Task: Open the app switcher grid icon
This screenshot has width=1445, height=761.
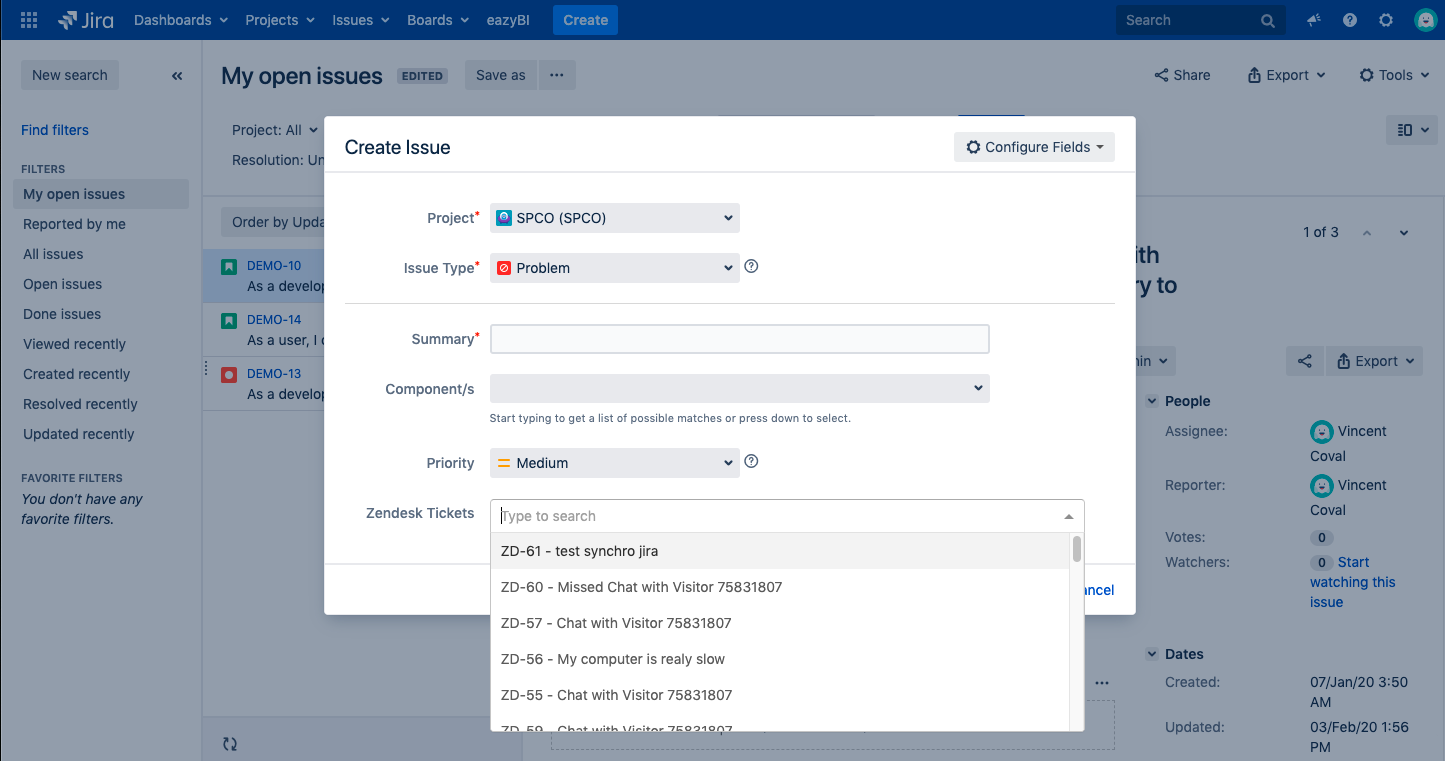Action: [29, 20]
